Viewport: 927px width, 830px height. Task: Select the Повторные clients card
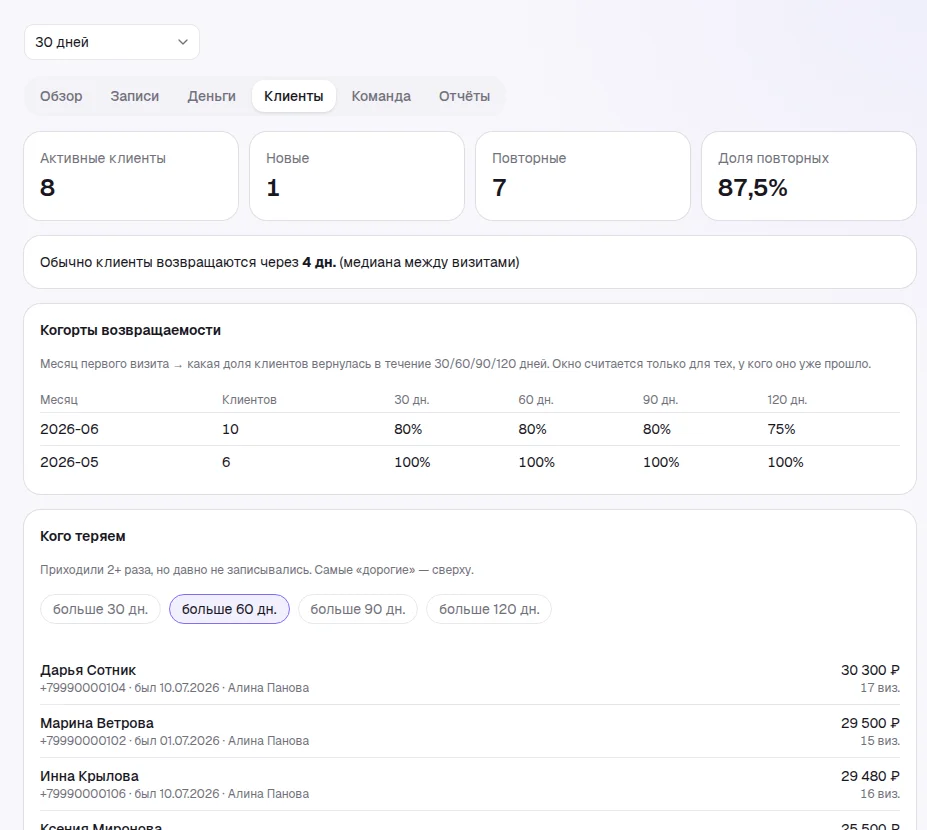click(x=583, y=176)
